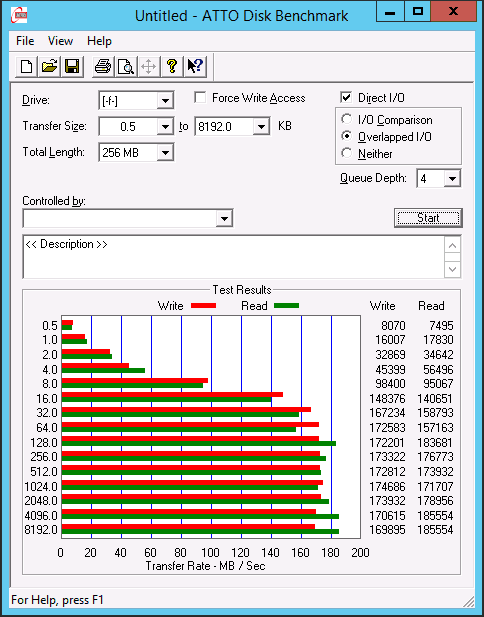484x617 pixels.
Task: Click inside the Description text box
Action: [234, 257]
